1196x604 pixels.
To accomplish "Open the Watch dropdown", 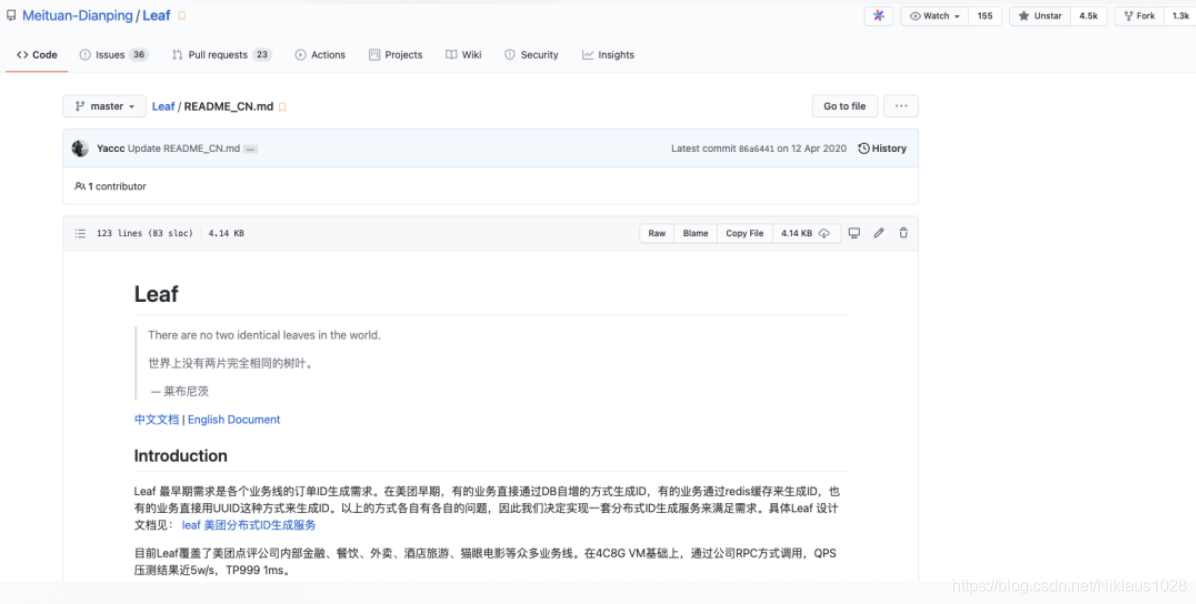I will pos(934,16).
